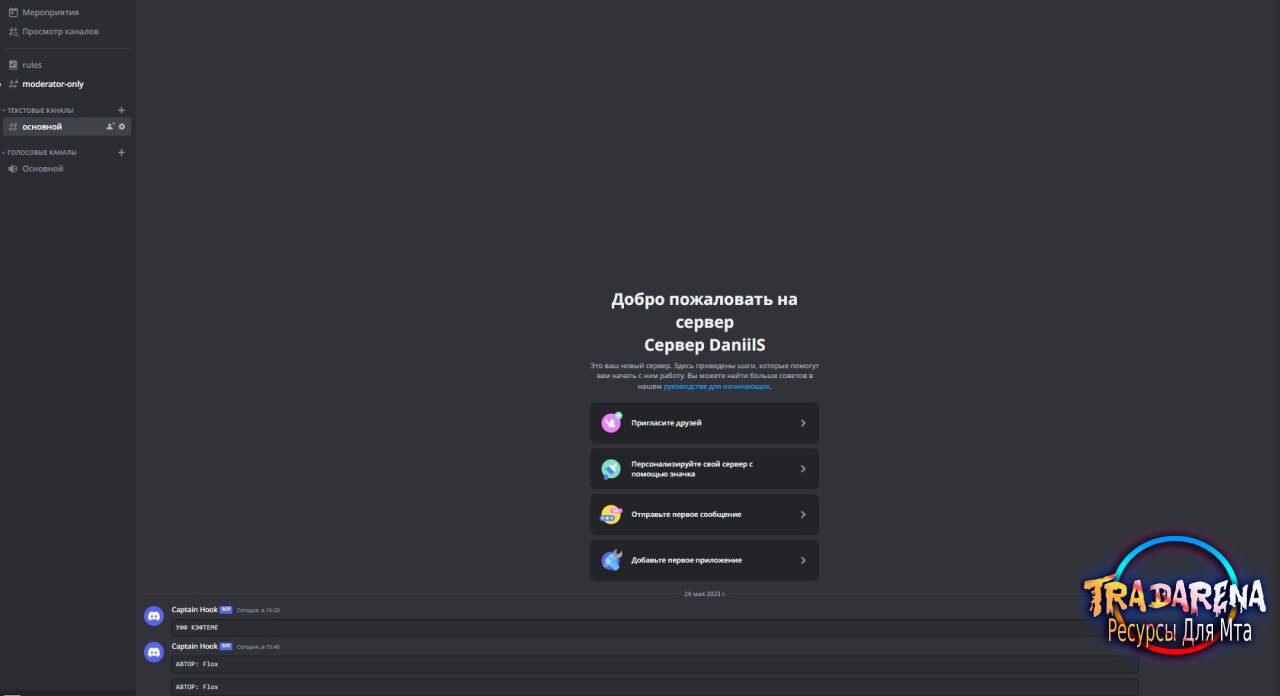The width and height of the screenshot is (1280, 696).
Task: Add a channel to ГОЛОСОВЫЕ КАНАЛЫ with plus
Action: 122,153
